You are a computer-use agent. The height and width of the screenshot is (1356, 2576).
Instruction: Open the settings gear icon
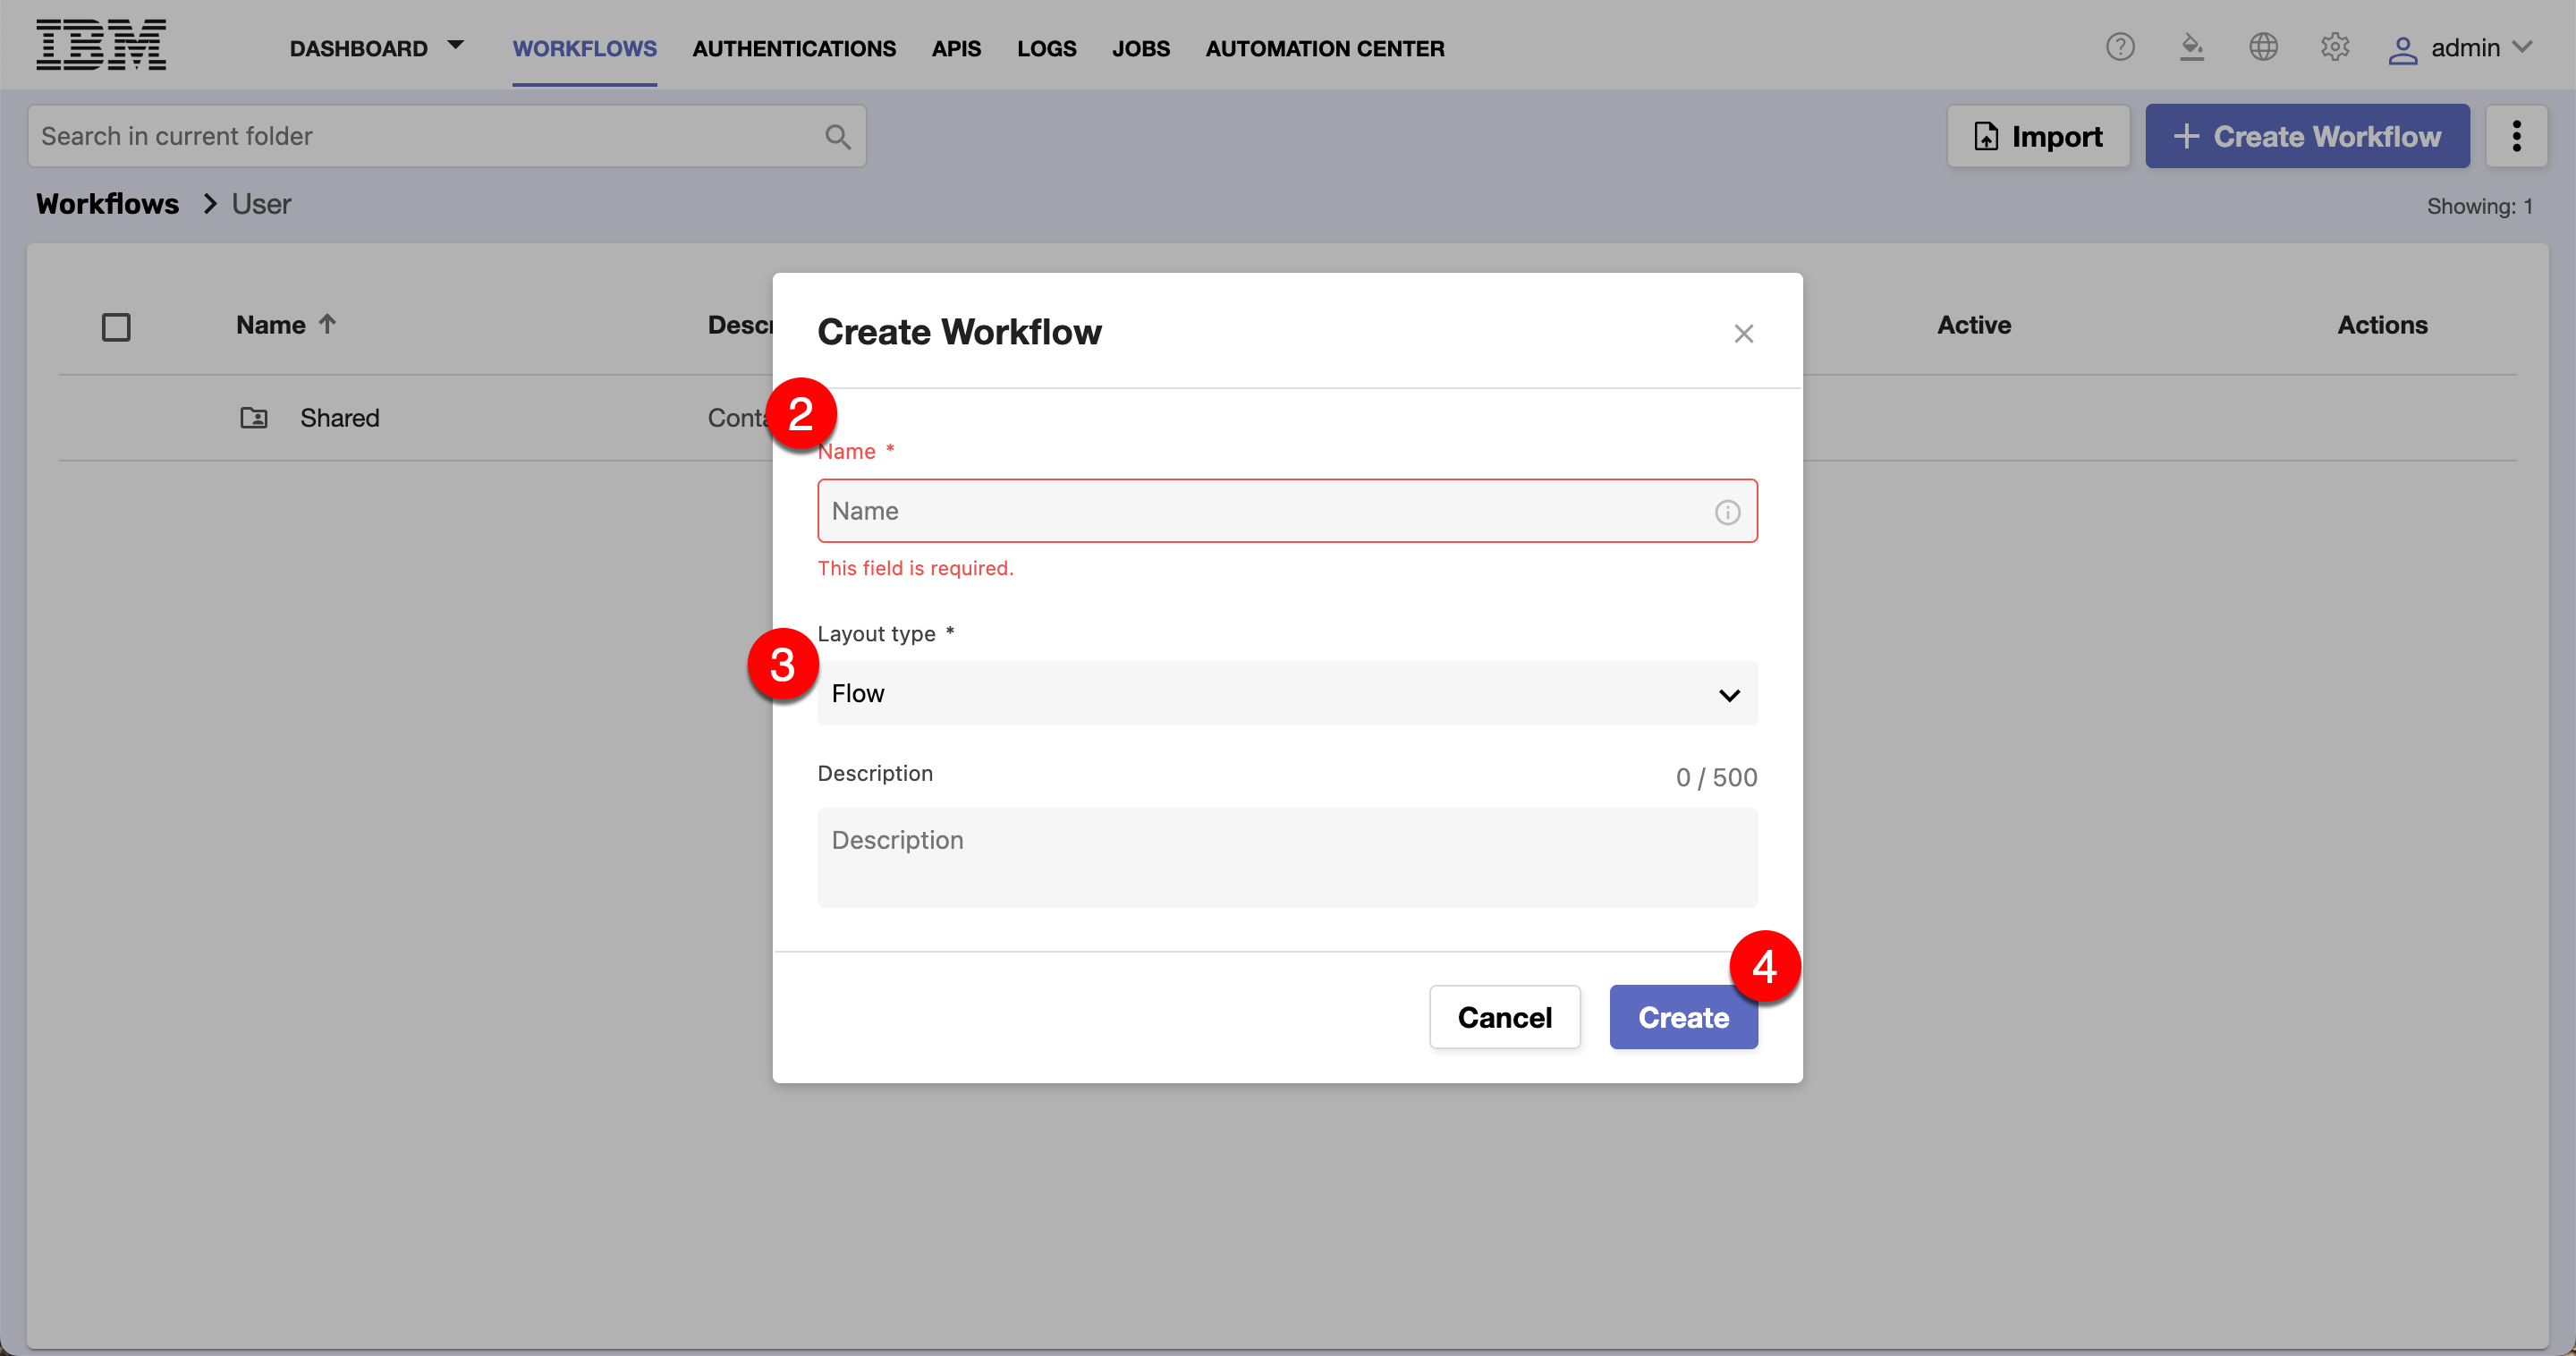click(2335, 47)
